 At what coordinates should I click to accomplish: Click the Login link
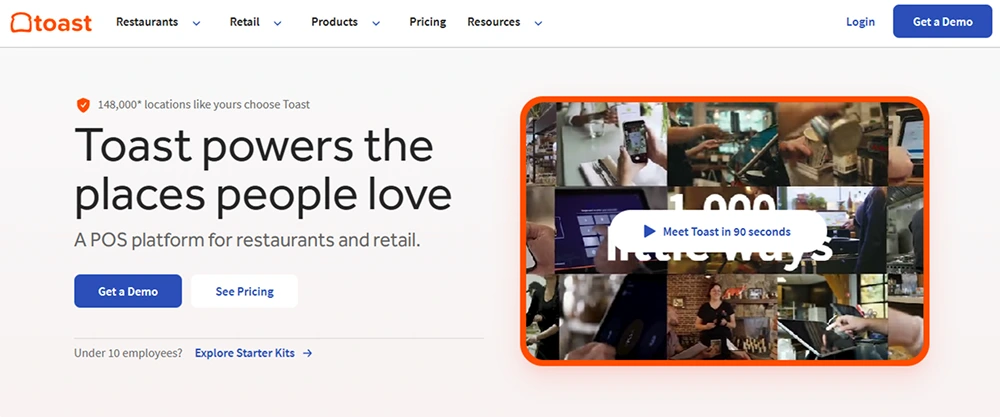pos(860,22)
